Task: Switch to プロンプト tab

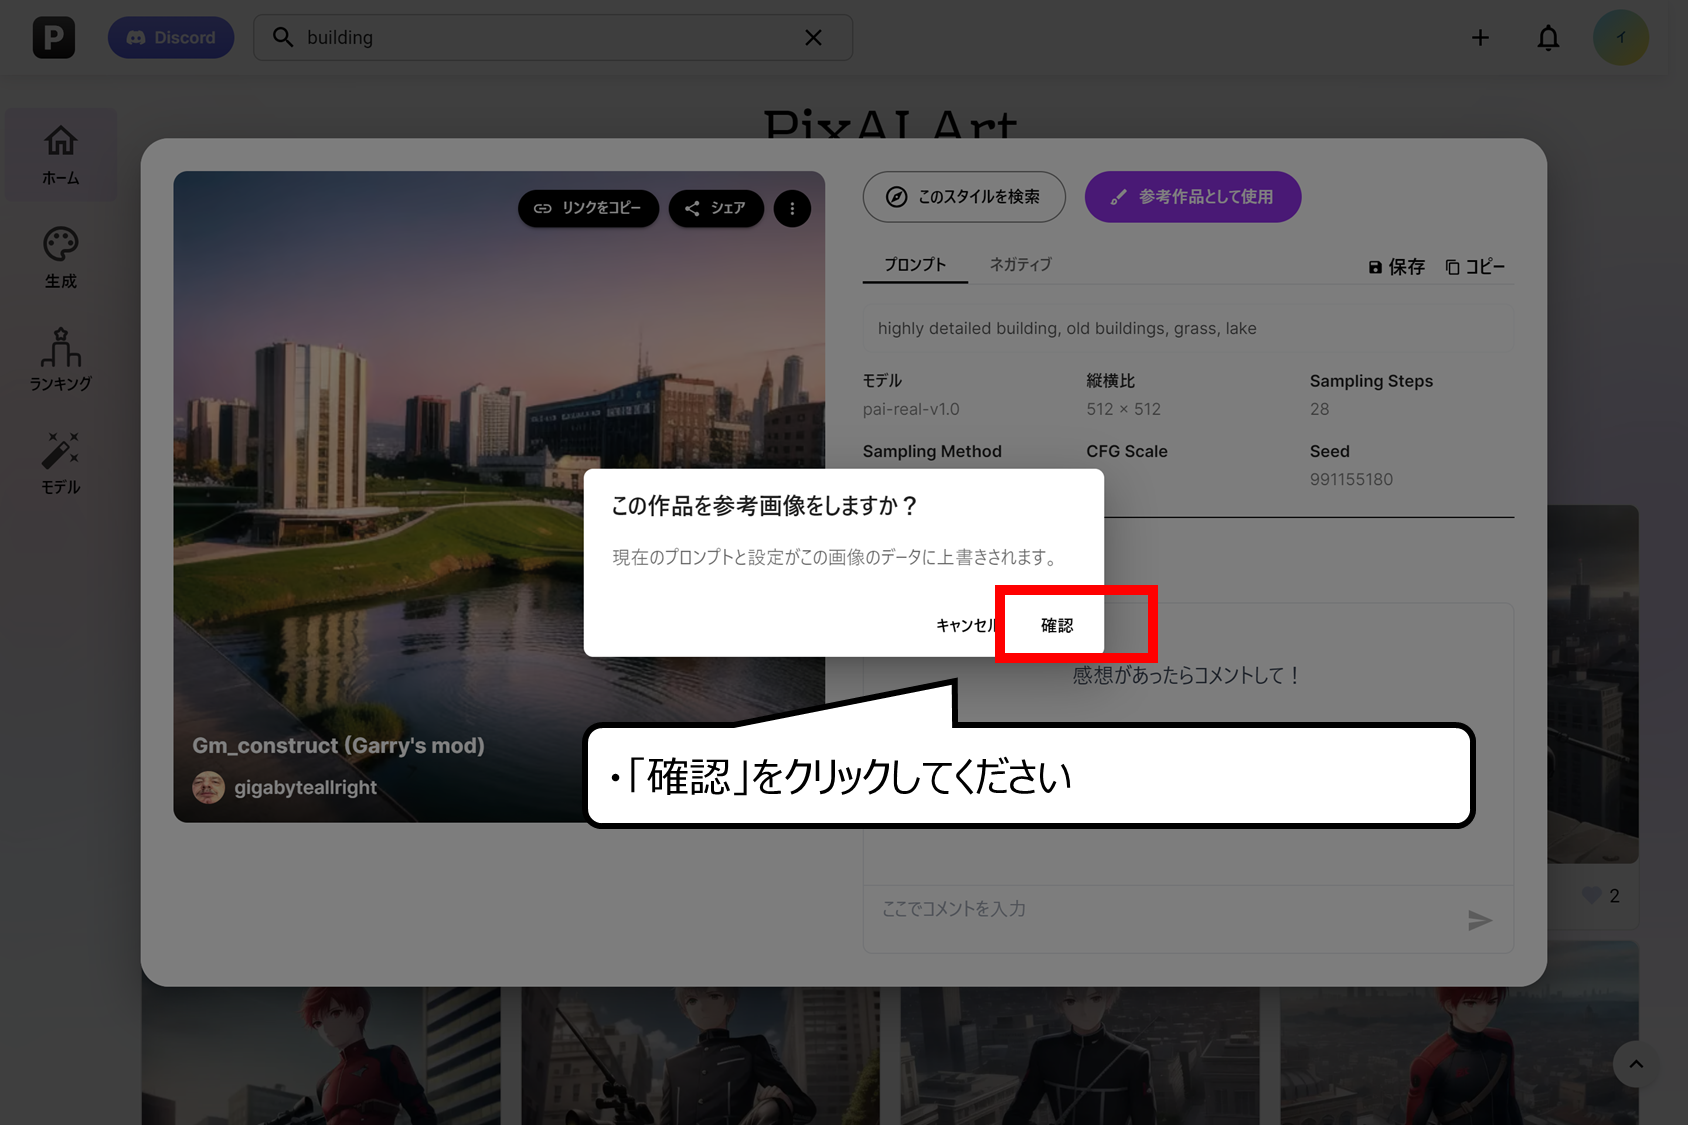Action: pyautogui.click(x=915, y=265)
